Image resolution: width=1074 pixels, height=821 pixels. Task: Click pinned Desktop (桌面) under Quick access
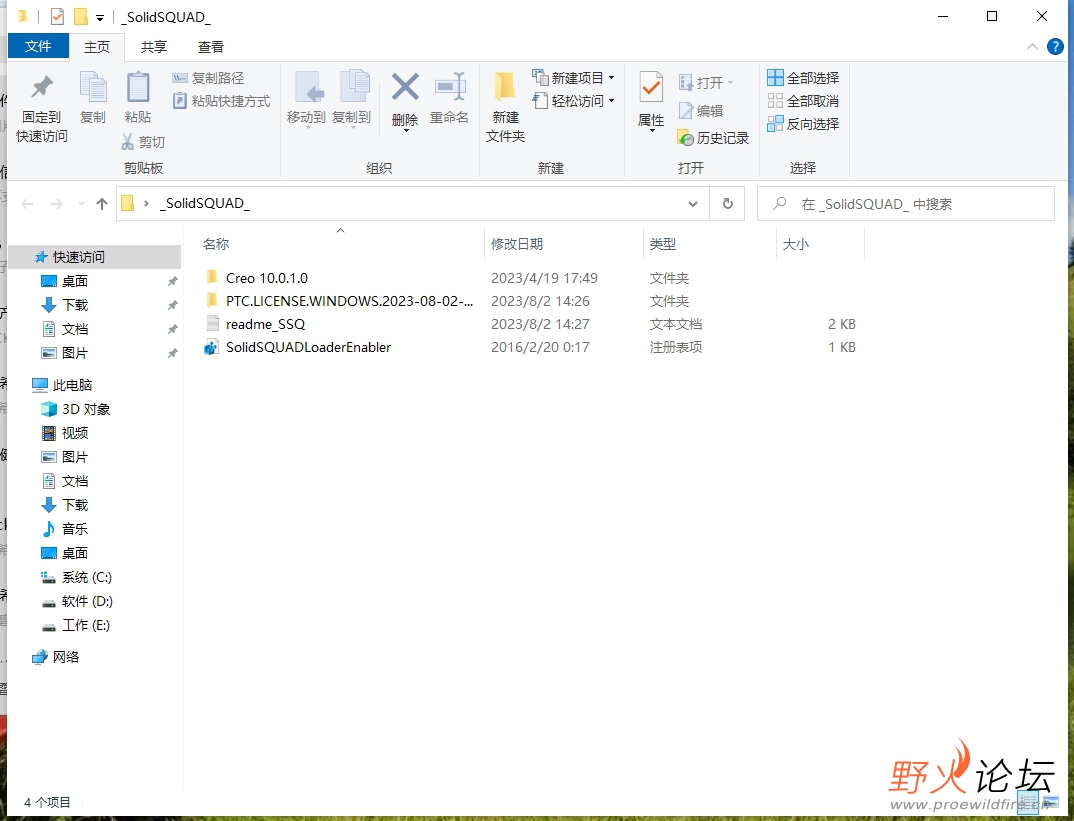(75, 281)
